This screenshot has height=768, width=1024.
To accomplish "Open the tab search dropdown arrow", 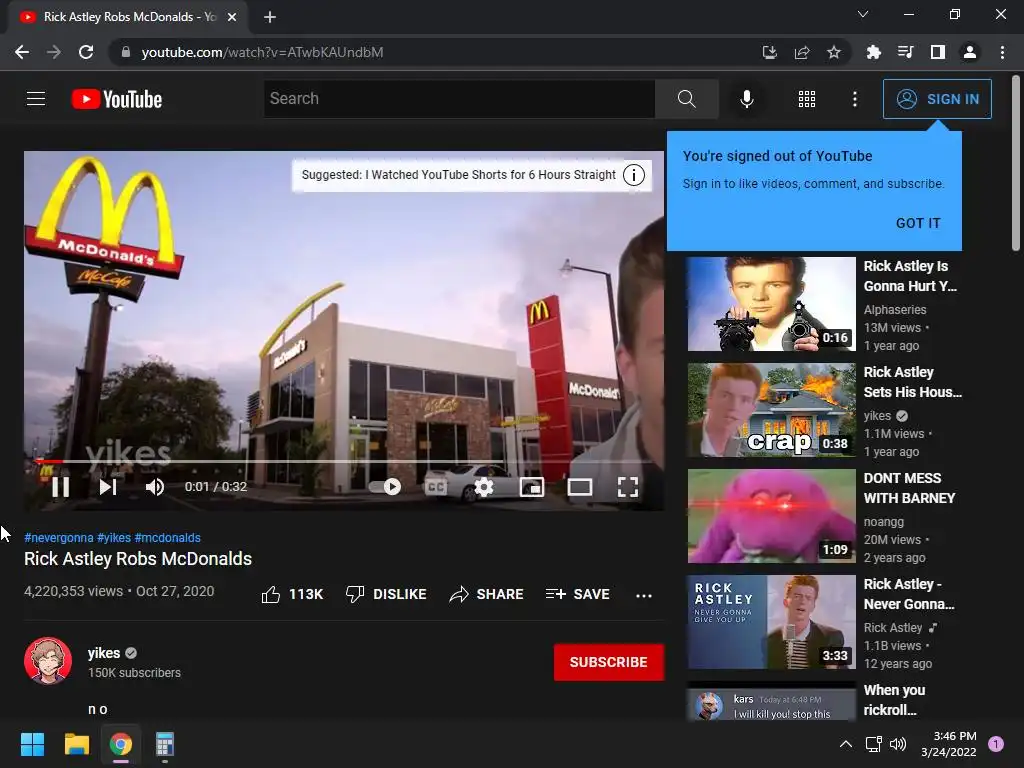I will pos(863,14).
